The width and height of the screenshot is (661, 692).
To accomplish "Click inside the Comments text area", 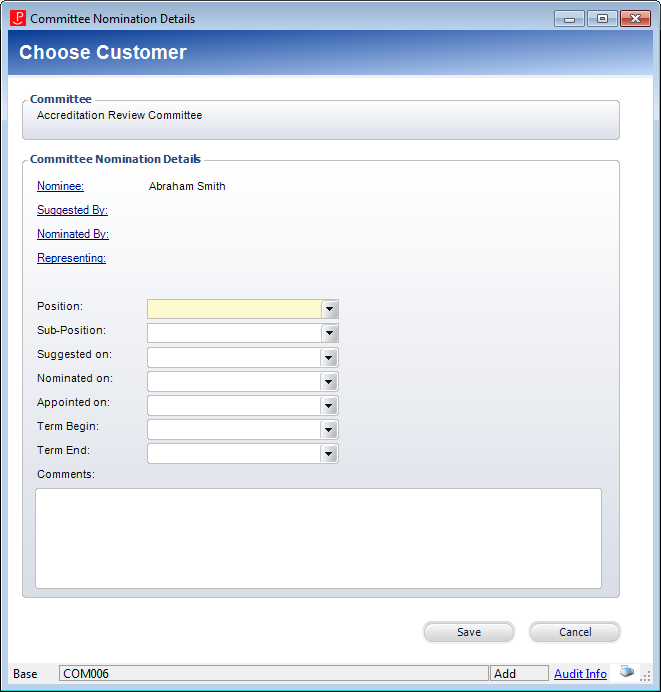I will click(x=318, y=538).
